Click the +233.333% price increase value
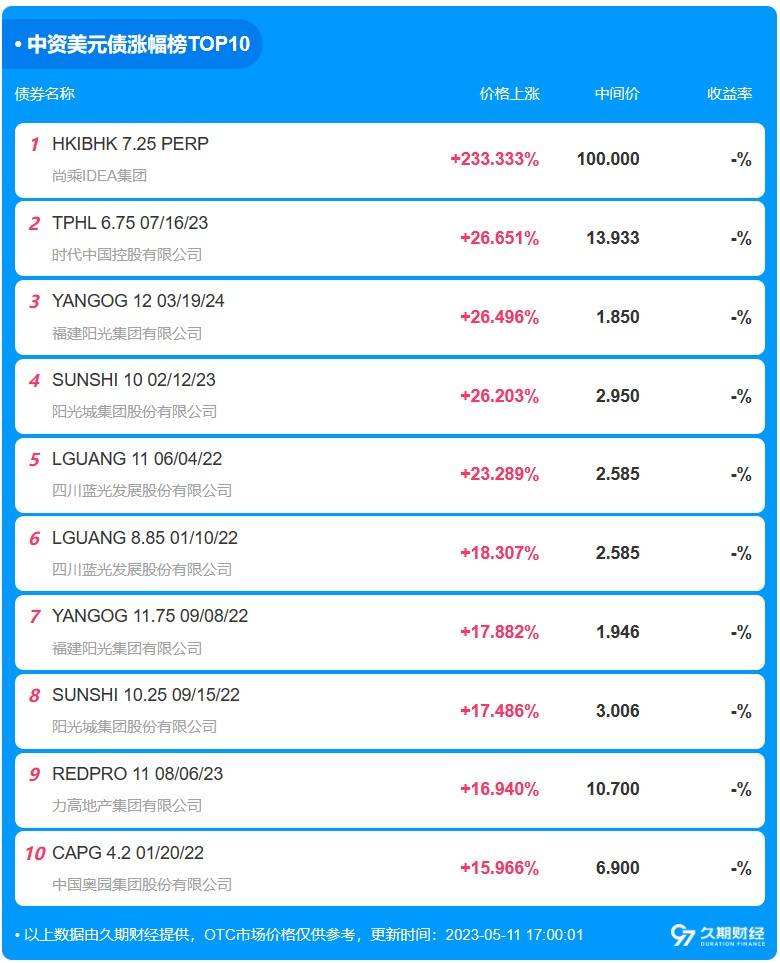This screenshot has width=780, height=963. pos(495,159)
